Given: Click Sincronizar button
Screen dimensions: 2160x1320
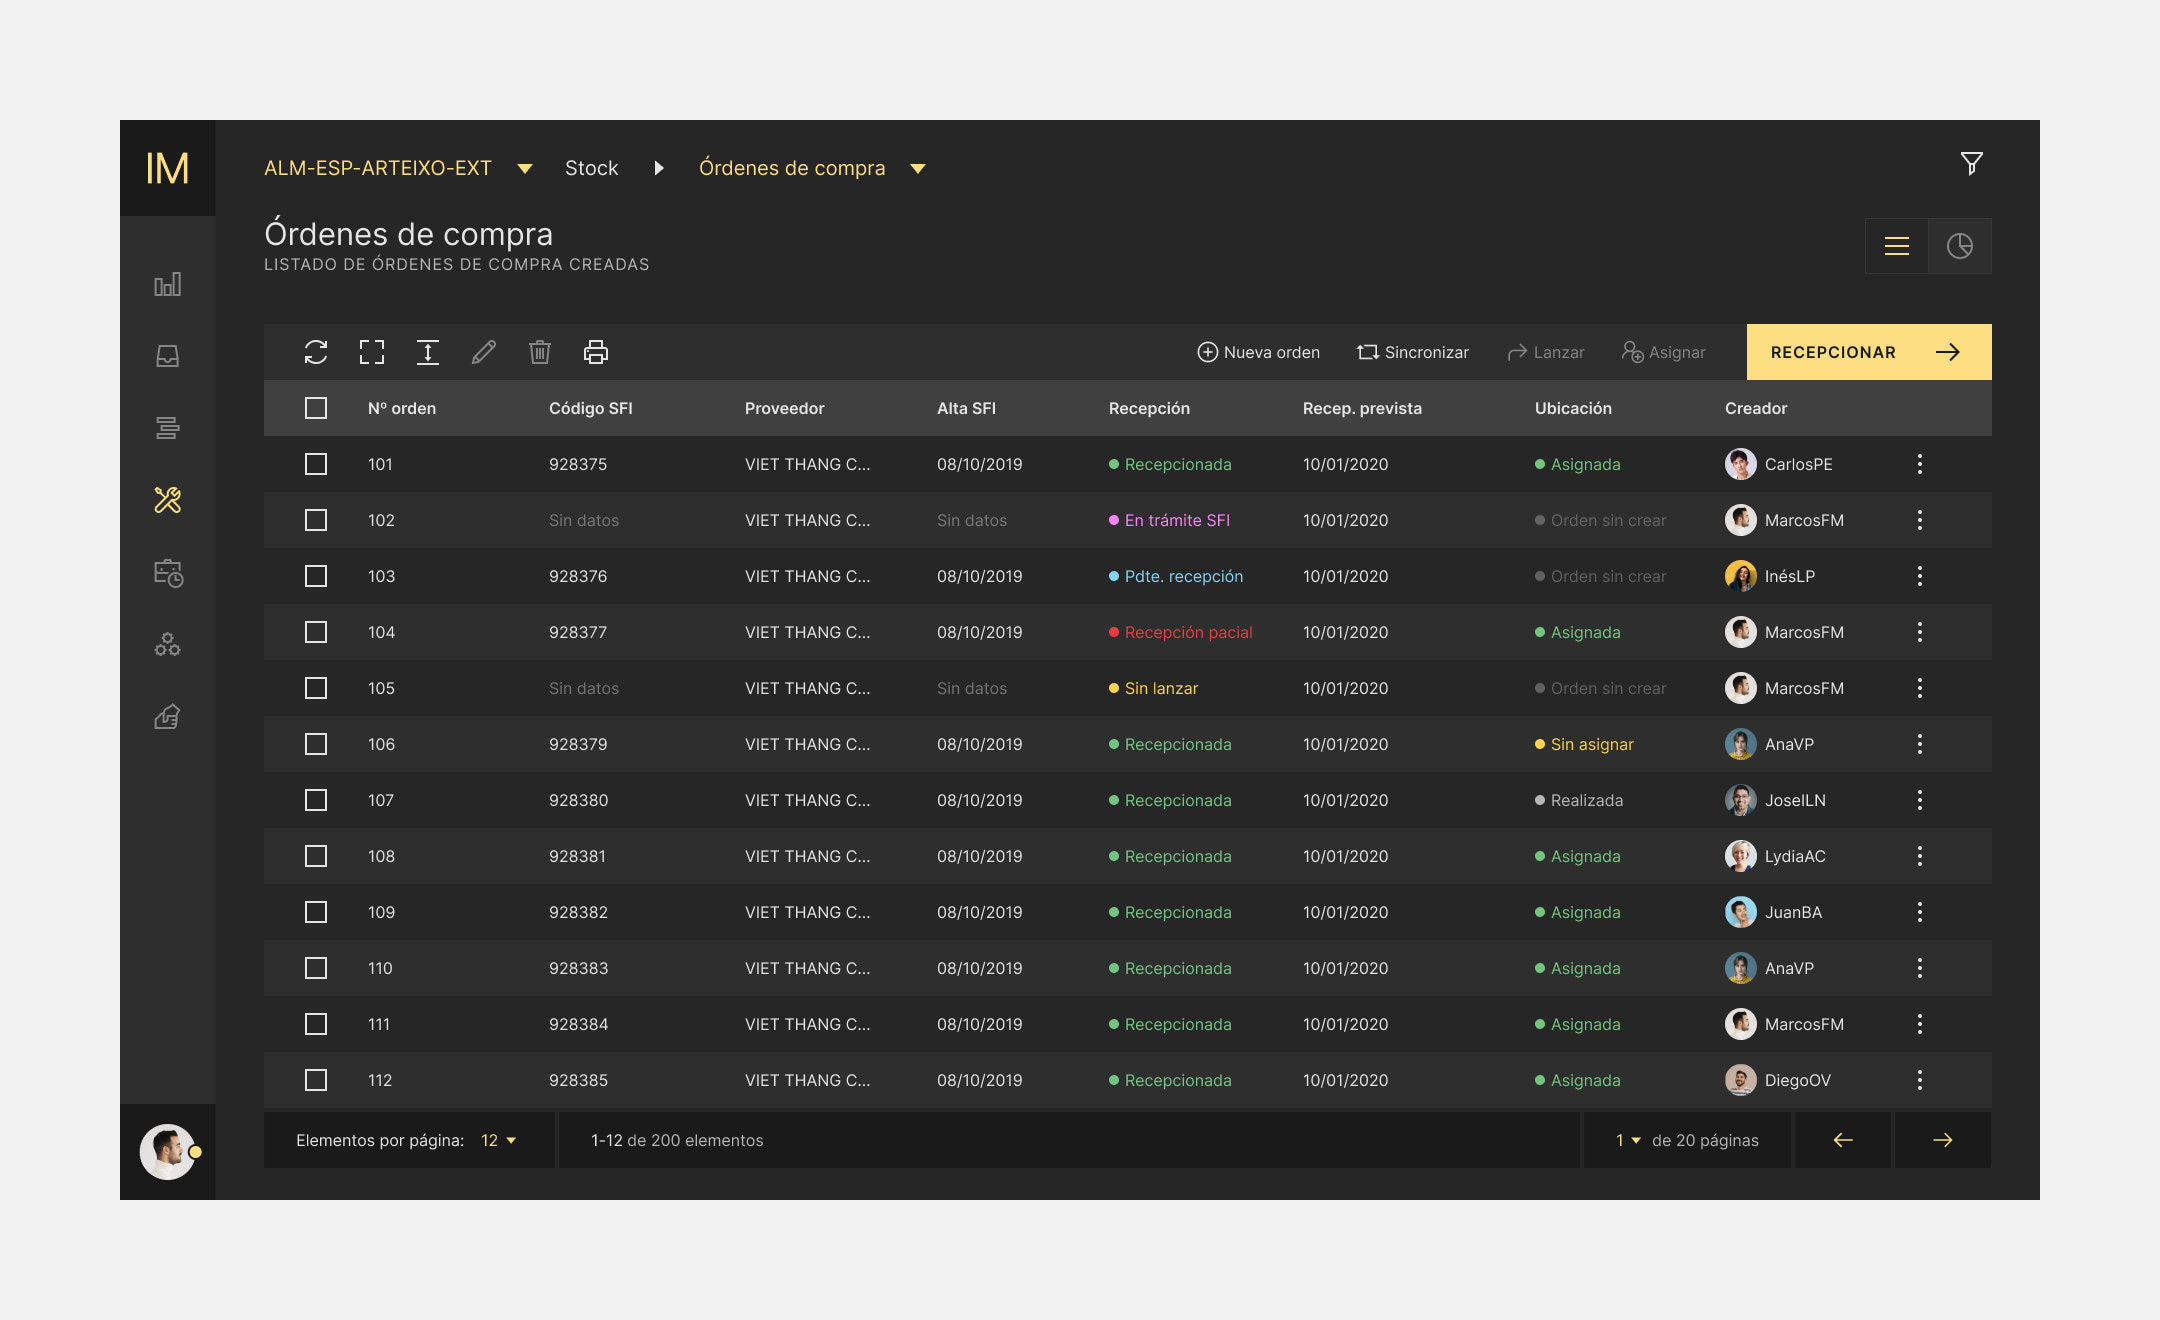Looking at the screenshot, I should point(1413,352).
